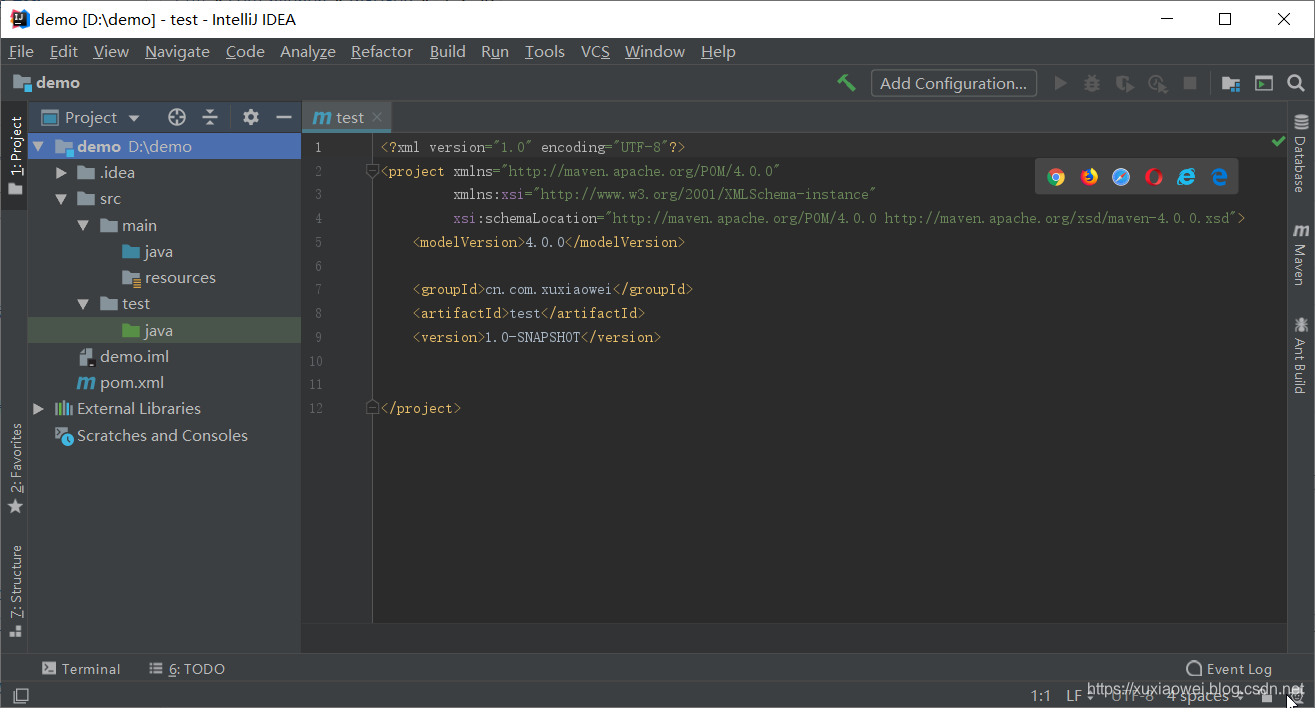Viewport: 1315px width, 708px height.
Task: Run the project with the green hammer Build icon
Action: tap(846, 83)
